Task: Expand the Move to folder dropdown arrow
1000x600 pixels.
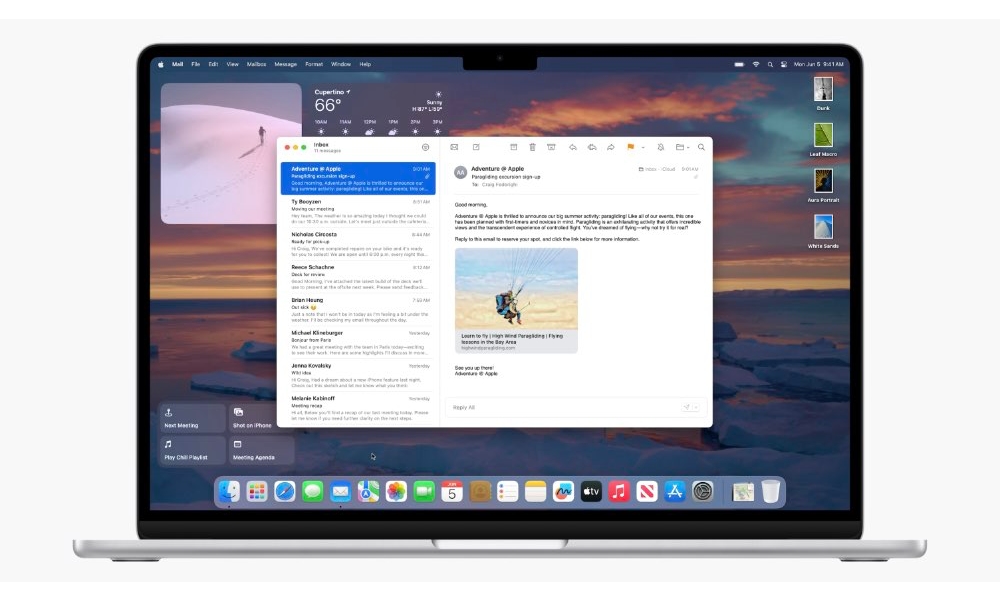Action: [688, 148]
